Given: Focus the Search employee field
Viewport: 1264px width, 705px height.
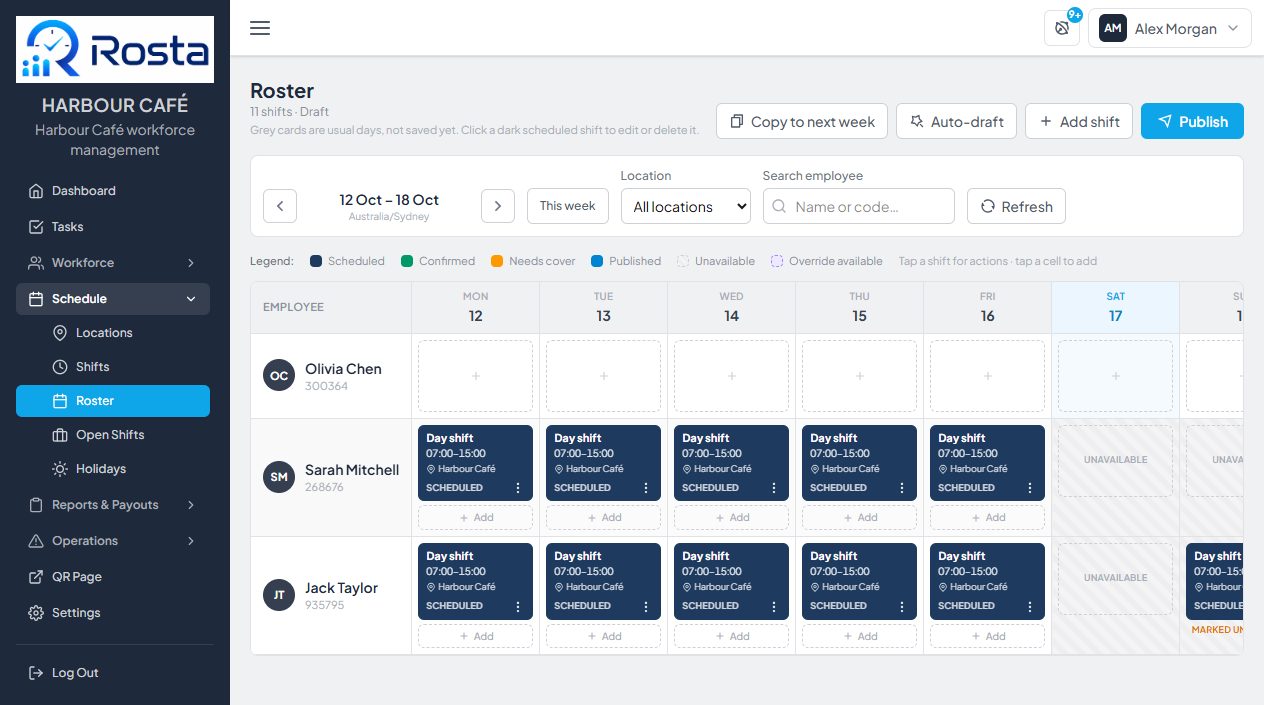Looking at the screenshot, I should coord(859,206).
